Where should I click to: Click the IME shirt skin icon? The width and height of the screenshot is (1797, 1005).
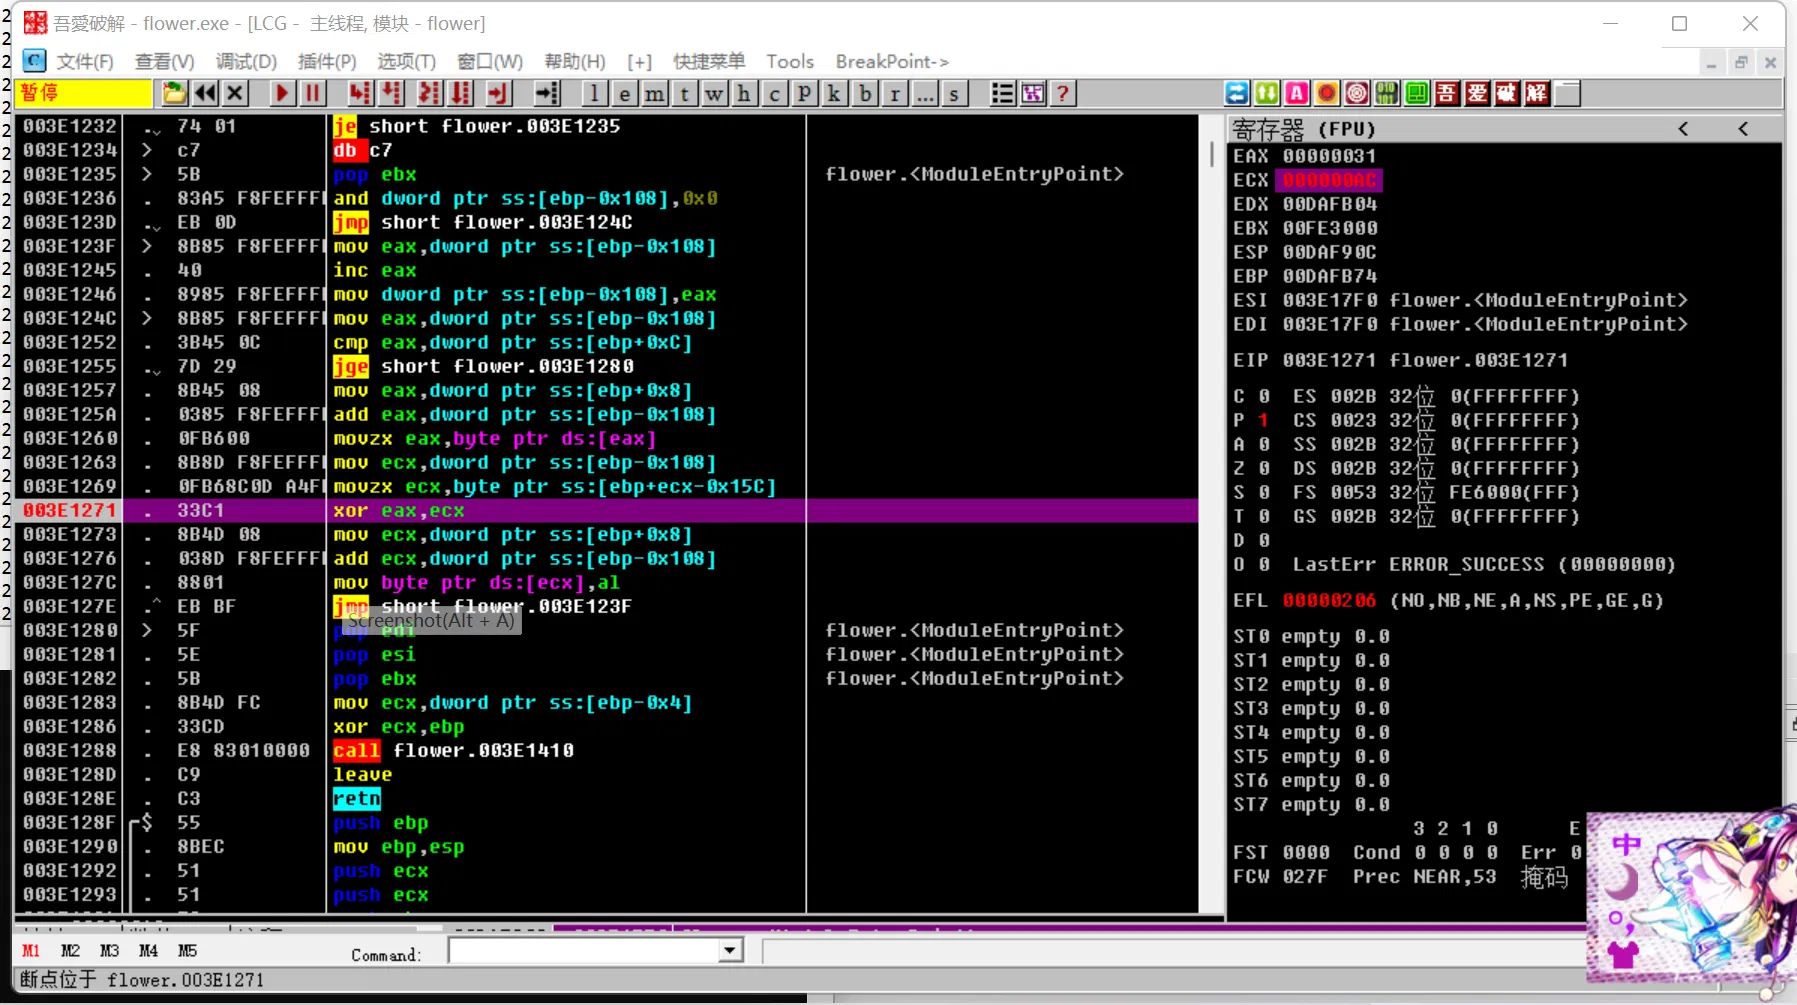(x=1623, y=954)
